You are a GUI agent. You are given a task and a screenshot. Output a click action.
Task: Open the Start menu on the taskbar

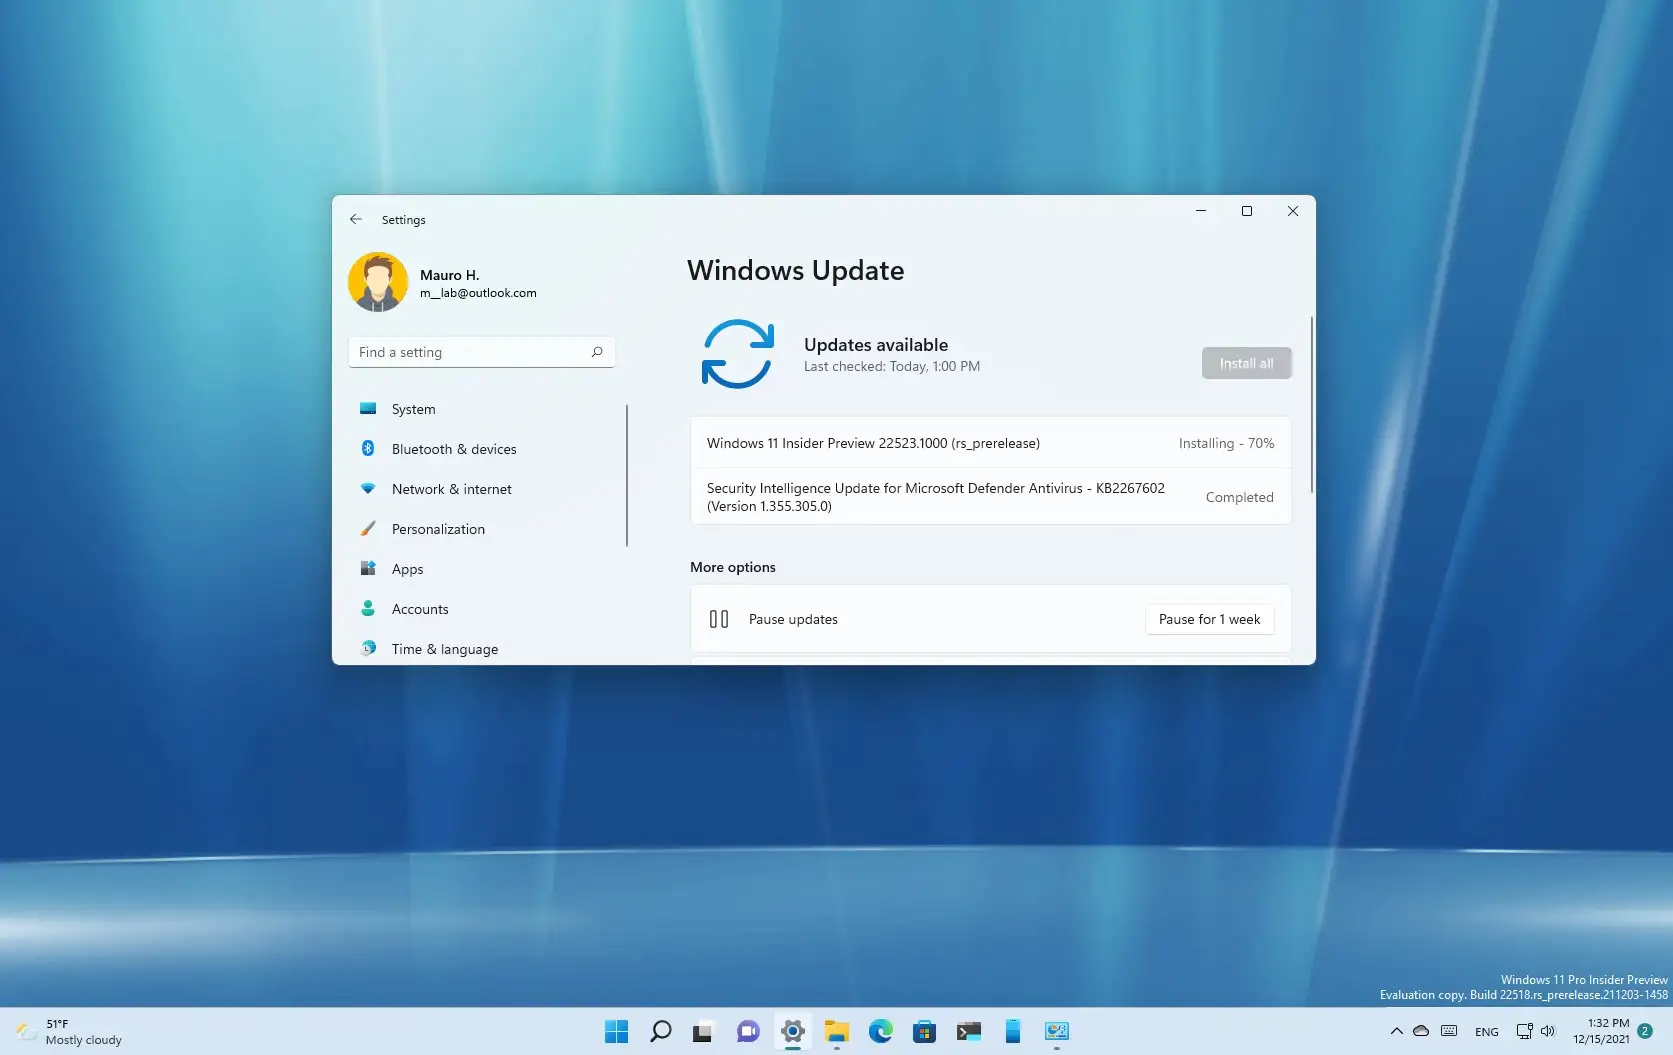pos(617,1031)
